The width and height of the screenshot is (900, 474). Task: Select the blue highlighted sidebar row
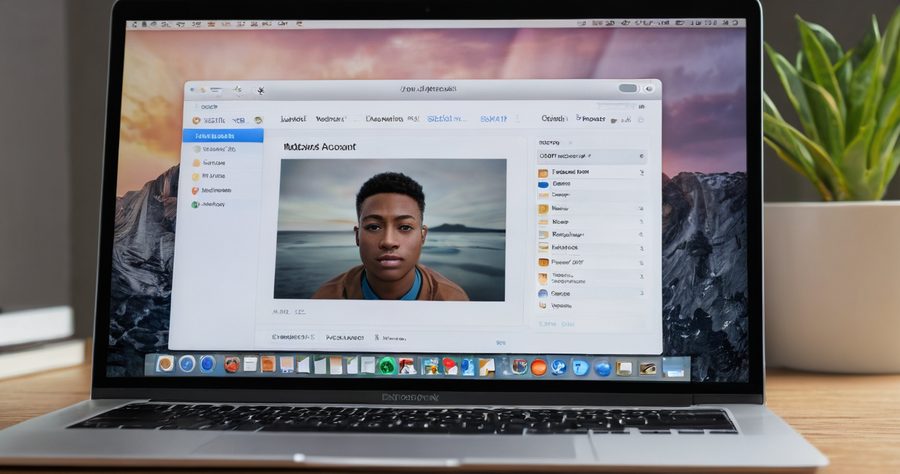[223, 135]
